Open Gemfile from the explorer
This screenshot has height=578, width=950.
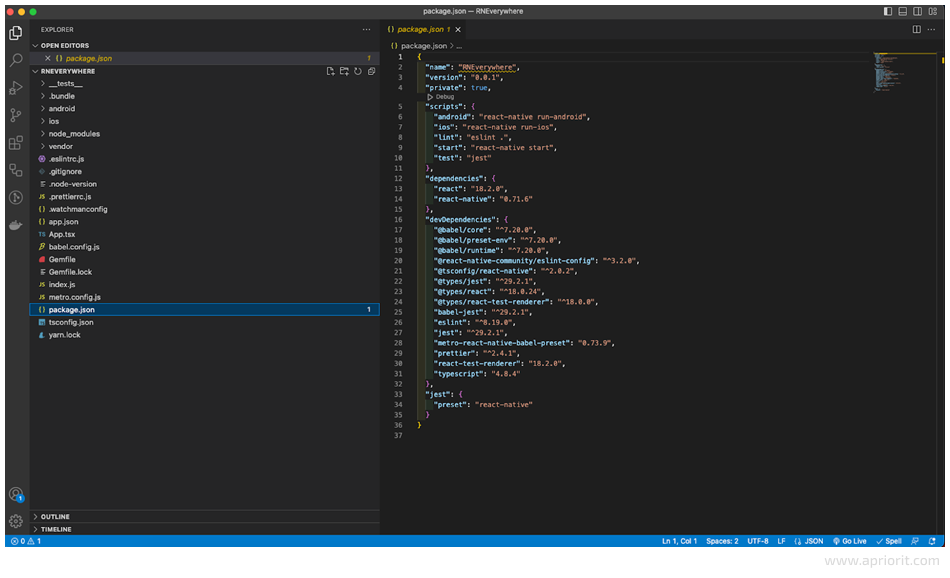tap(205, 259)
